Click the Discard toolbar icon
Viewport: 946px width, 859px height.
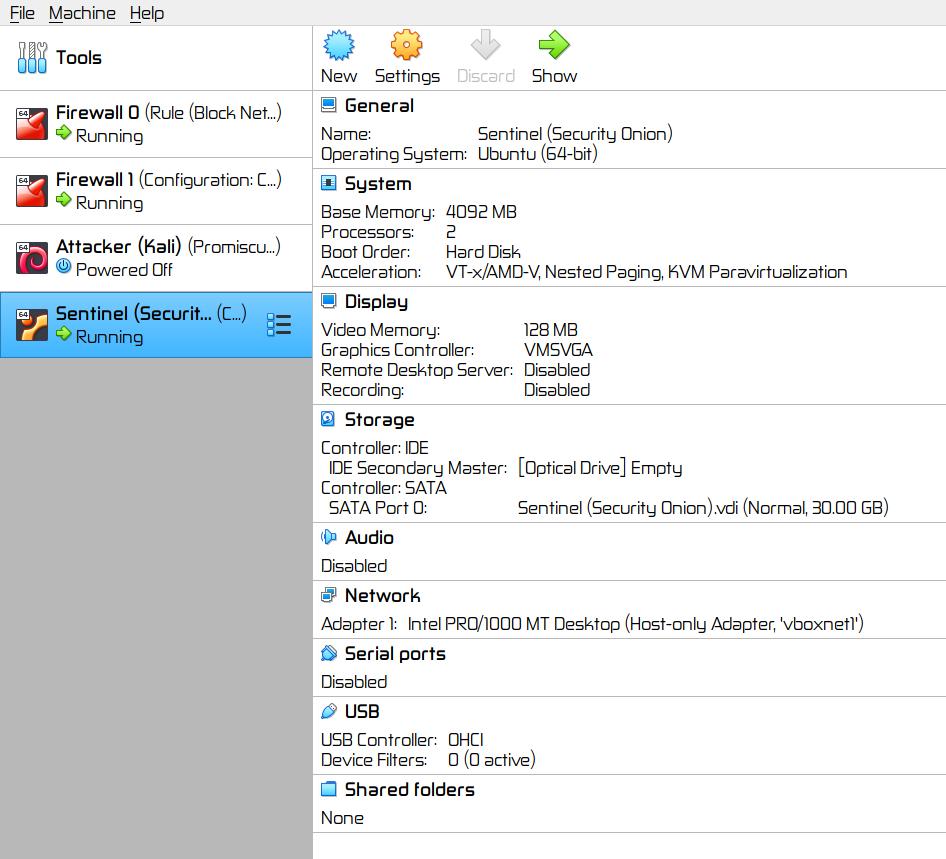[x=485, y=46]
